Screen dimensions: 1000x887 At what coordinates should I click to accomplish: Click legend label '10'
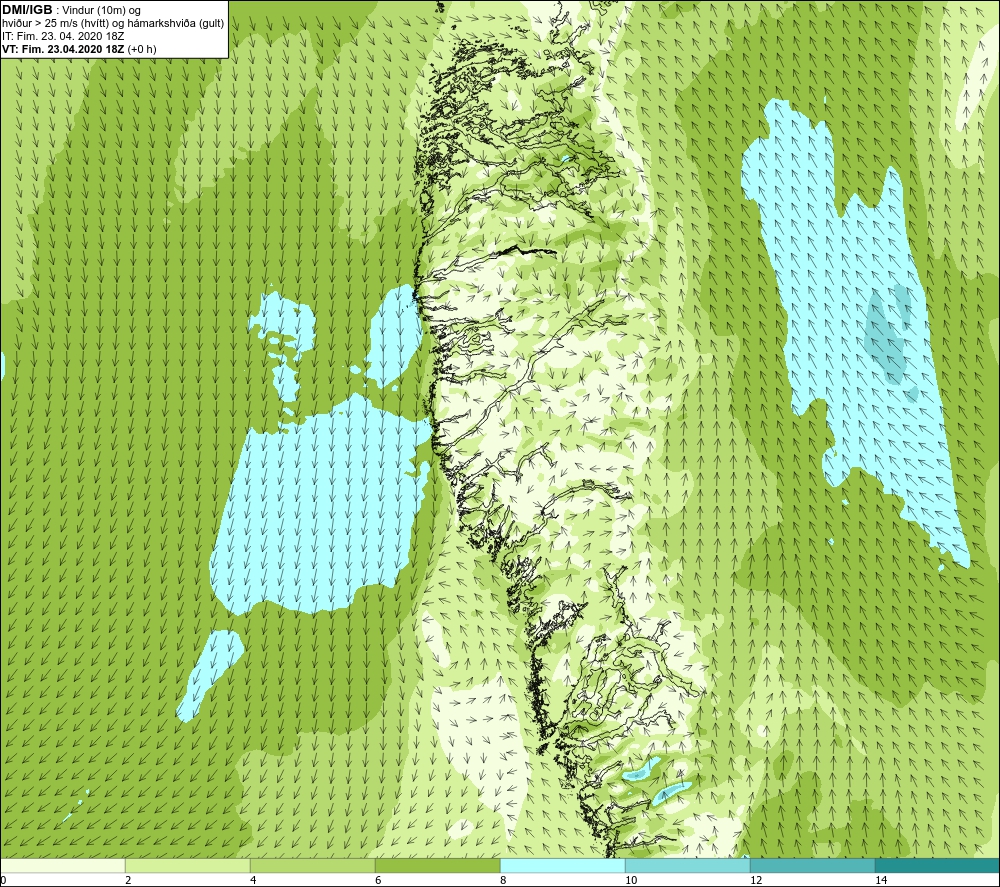pos(631,880)
